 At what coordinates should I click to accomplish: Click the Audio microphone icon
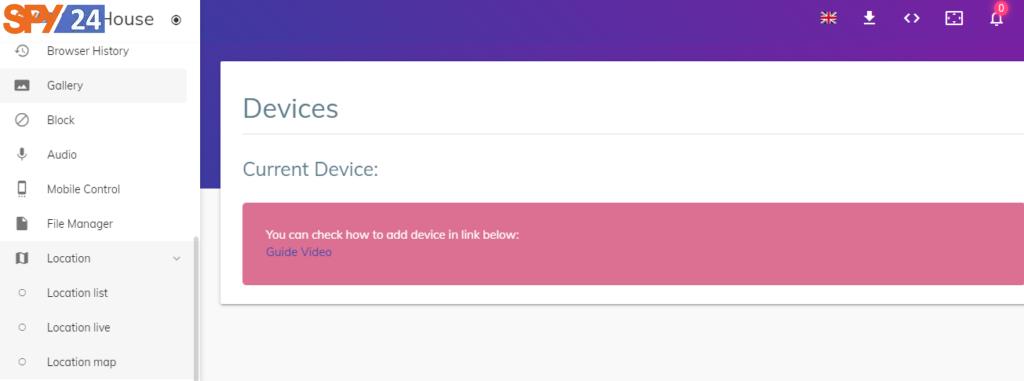pyautogui.click(x=22, y=155)
